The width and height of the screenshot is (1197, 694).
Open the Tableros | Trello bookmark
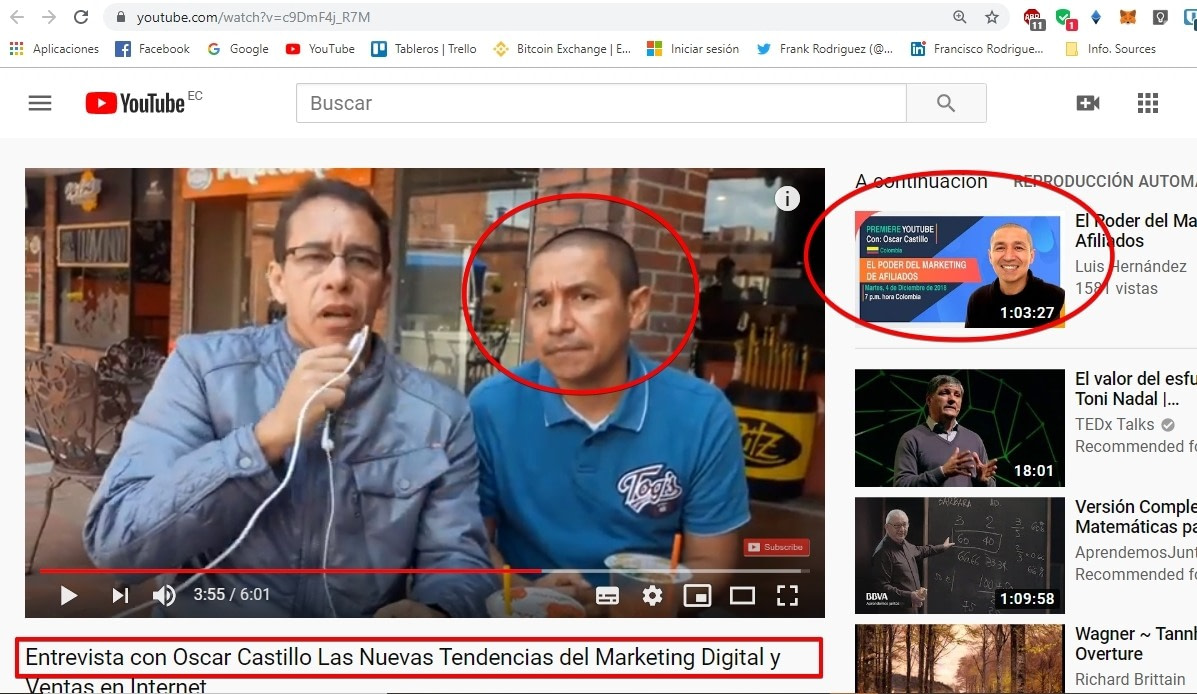point(424,49)
